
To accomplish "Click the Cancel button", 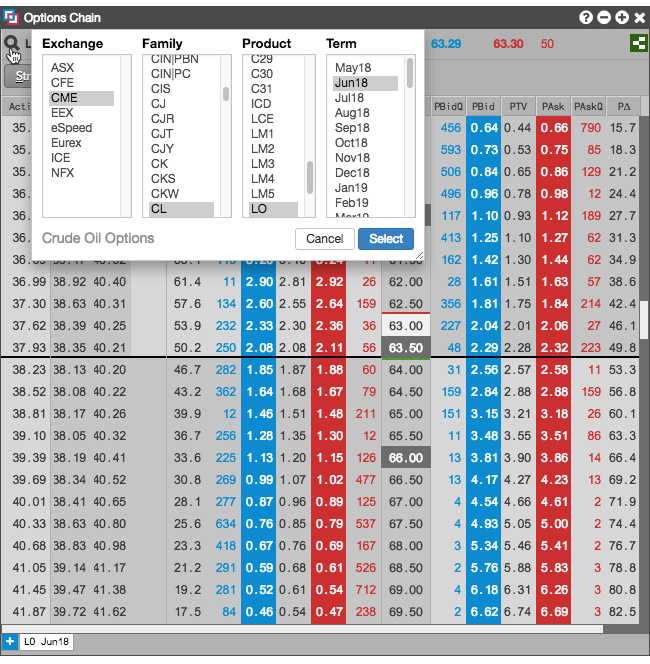I will (325, 239).
